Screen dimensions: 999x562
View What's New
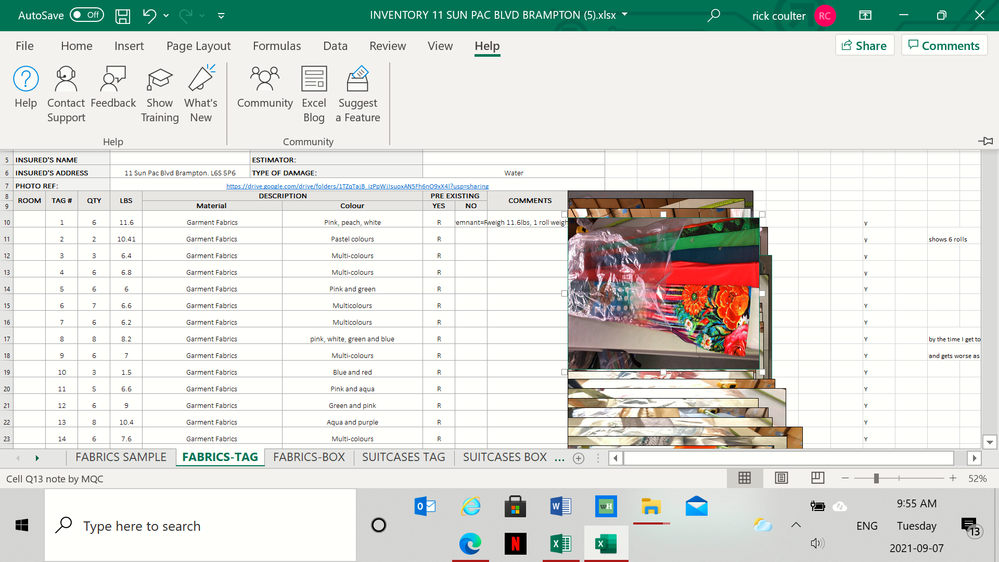[201, 94]
